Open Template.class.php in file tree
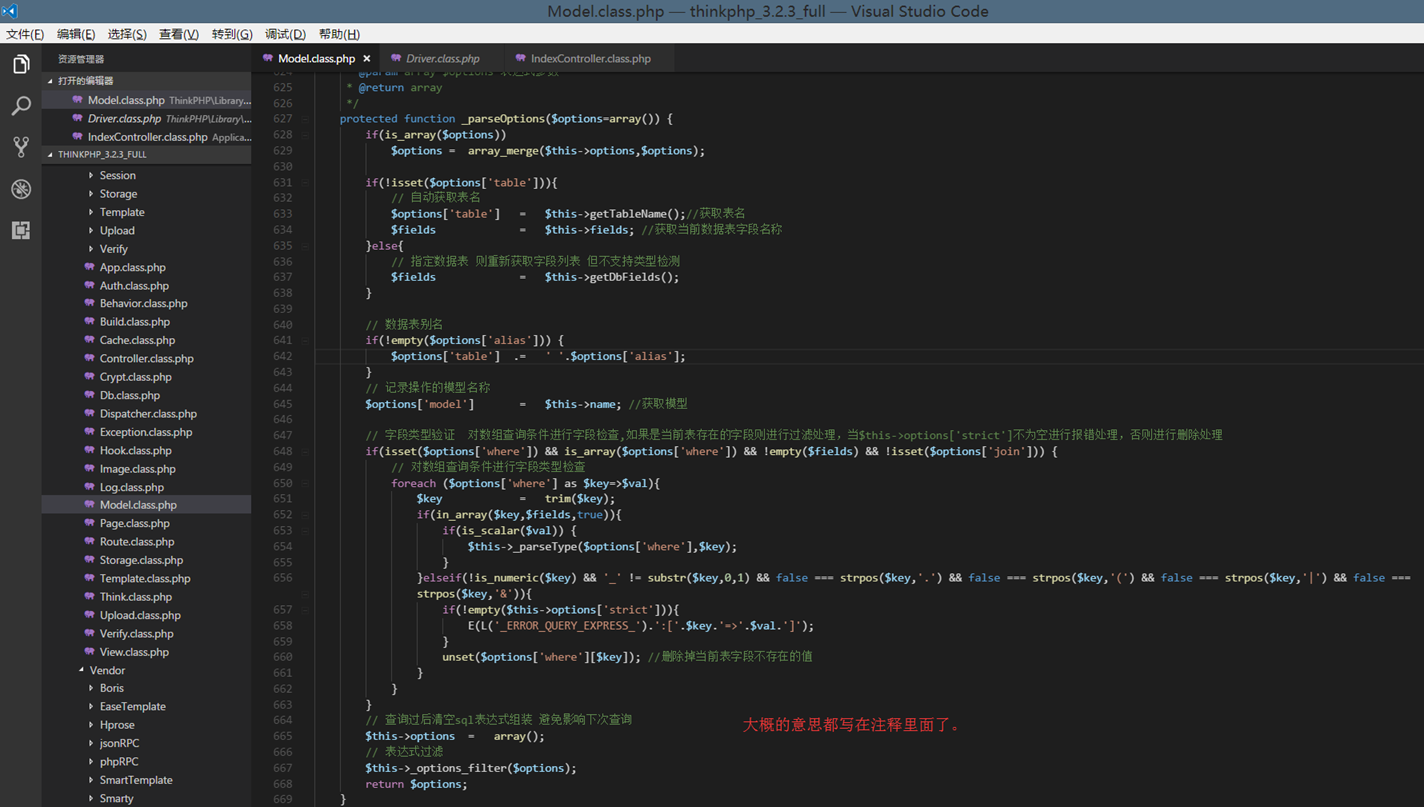The width and height of the screenshot is (1424, 807). pyautogui.click(x=146, y=579)
